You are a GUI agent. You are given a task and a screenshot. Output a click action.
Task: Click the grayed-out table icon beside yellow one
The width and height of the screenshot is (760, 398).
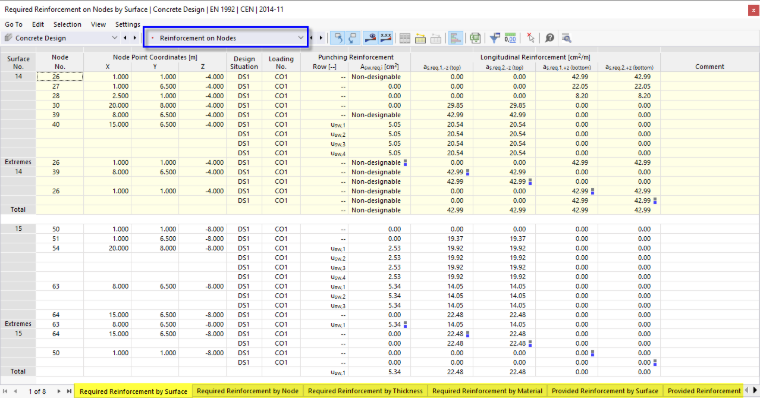435,38
